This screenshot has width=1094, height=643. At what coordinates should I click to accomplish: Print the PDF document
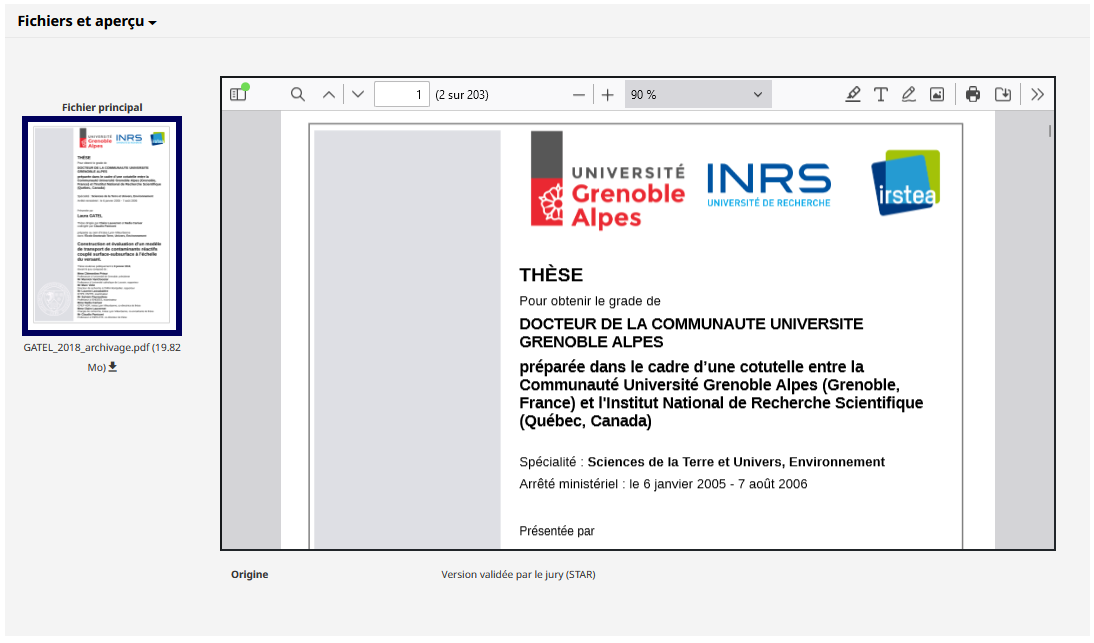(x=973, y=94)
